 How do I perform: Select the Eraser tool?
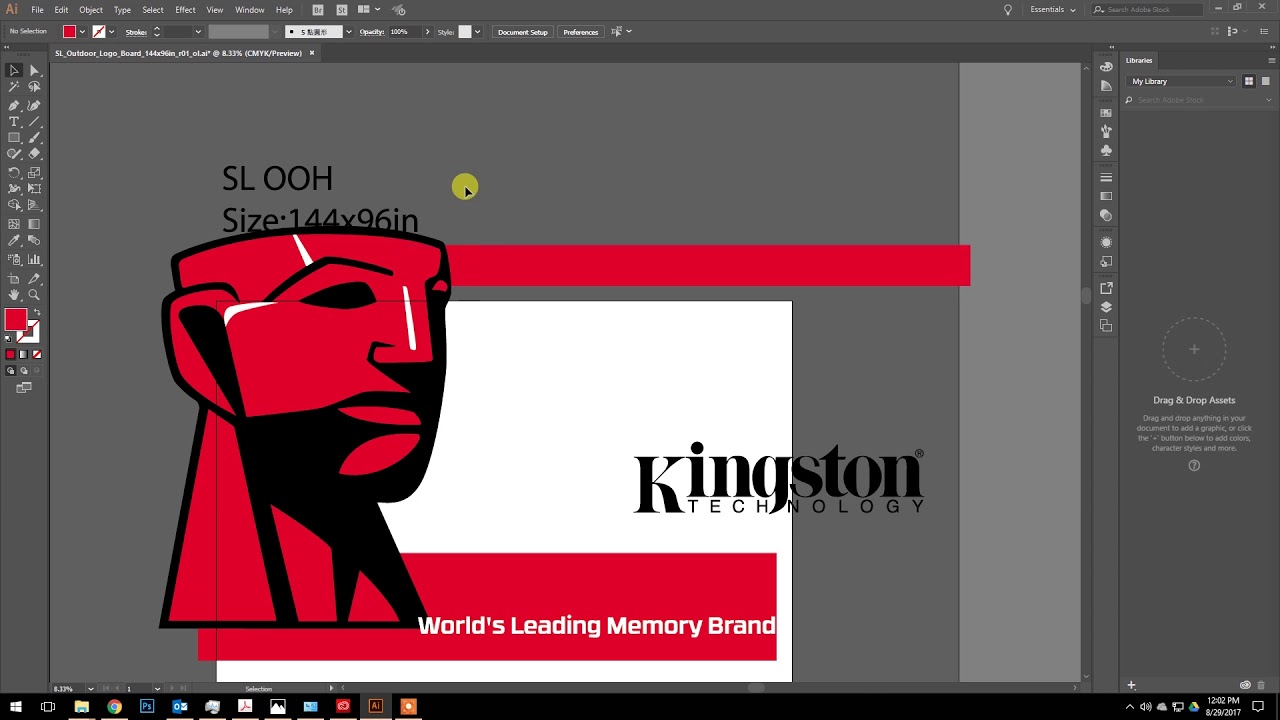pyautogui.click(x=34, y=154)
